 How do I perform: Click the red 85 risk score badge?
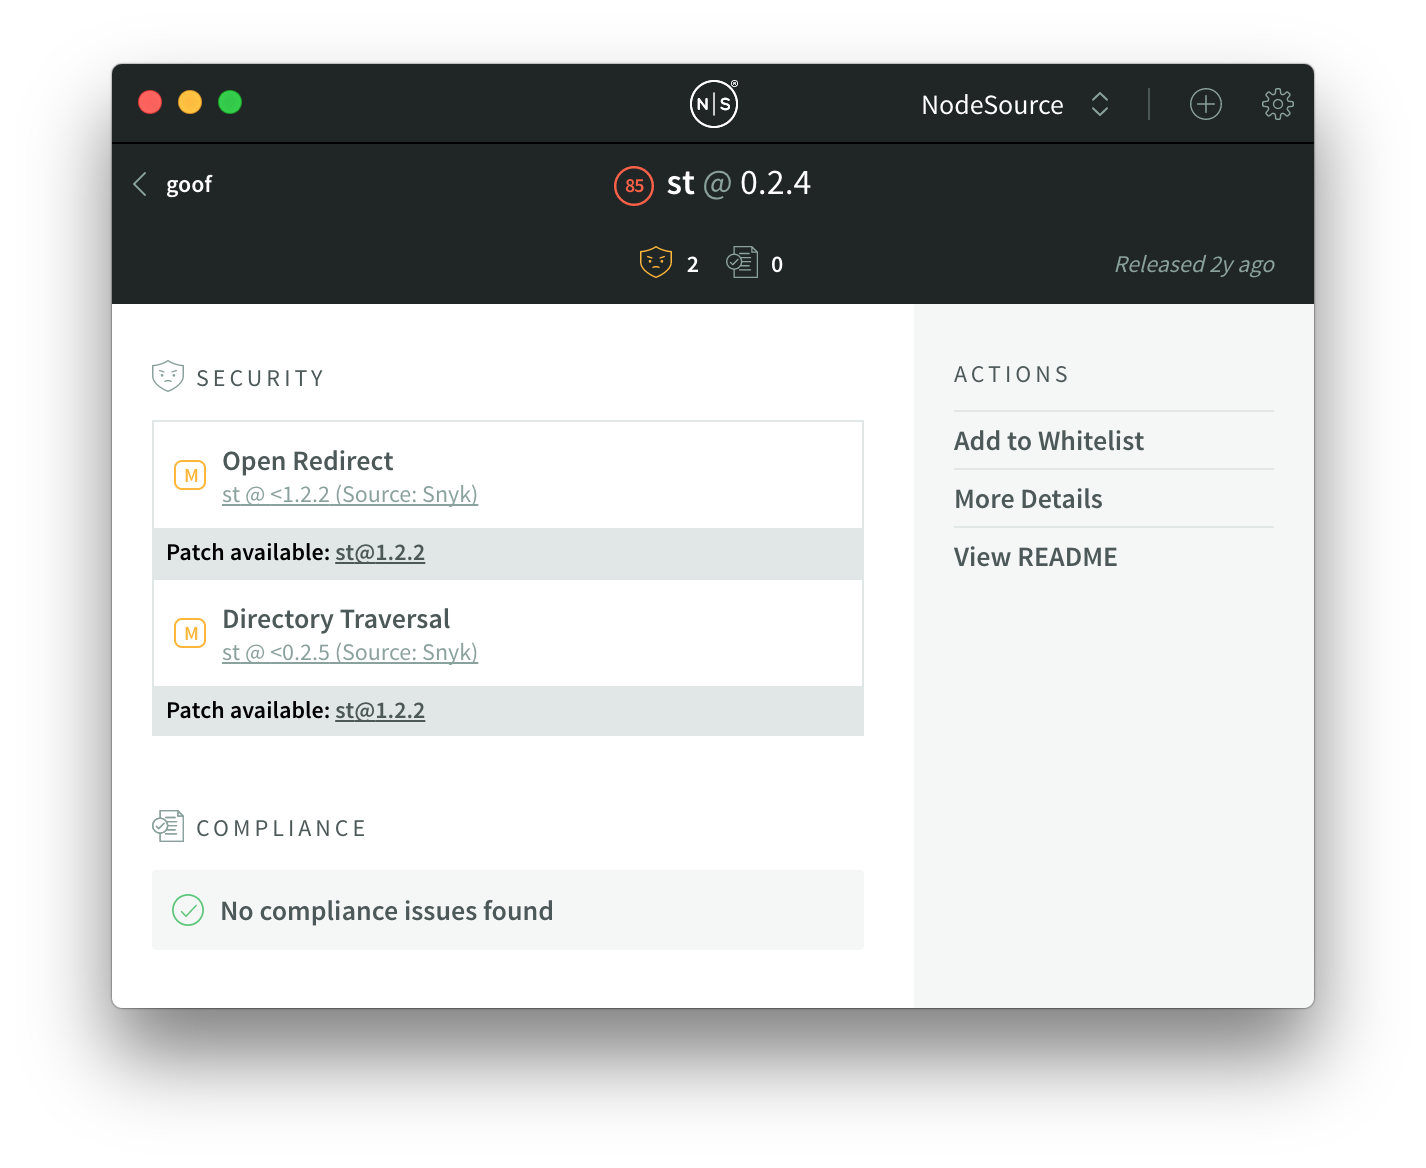click(634, 185)
